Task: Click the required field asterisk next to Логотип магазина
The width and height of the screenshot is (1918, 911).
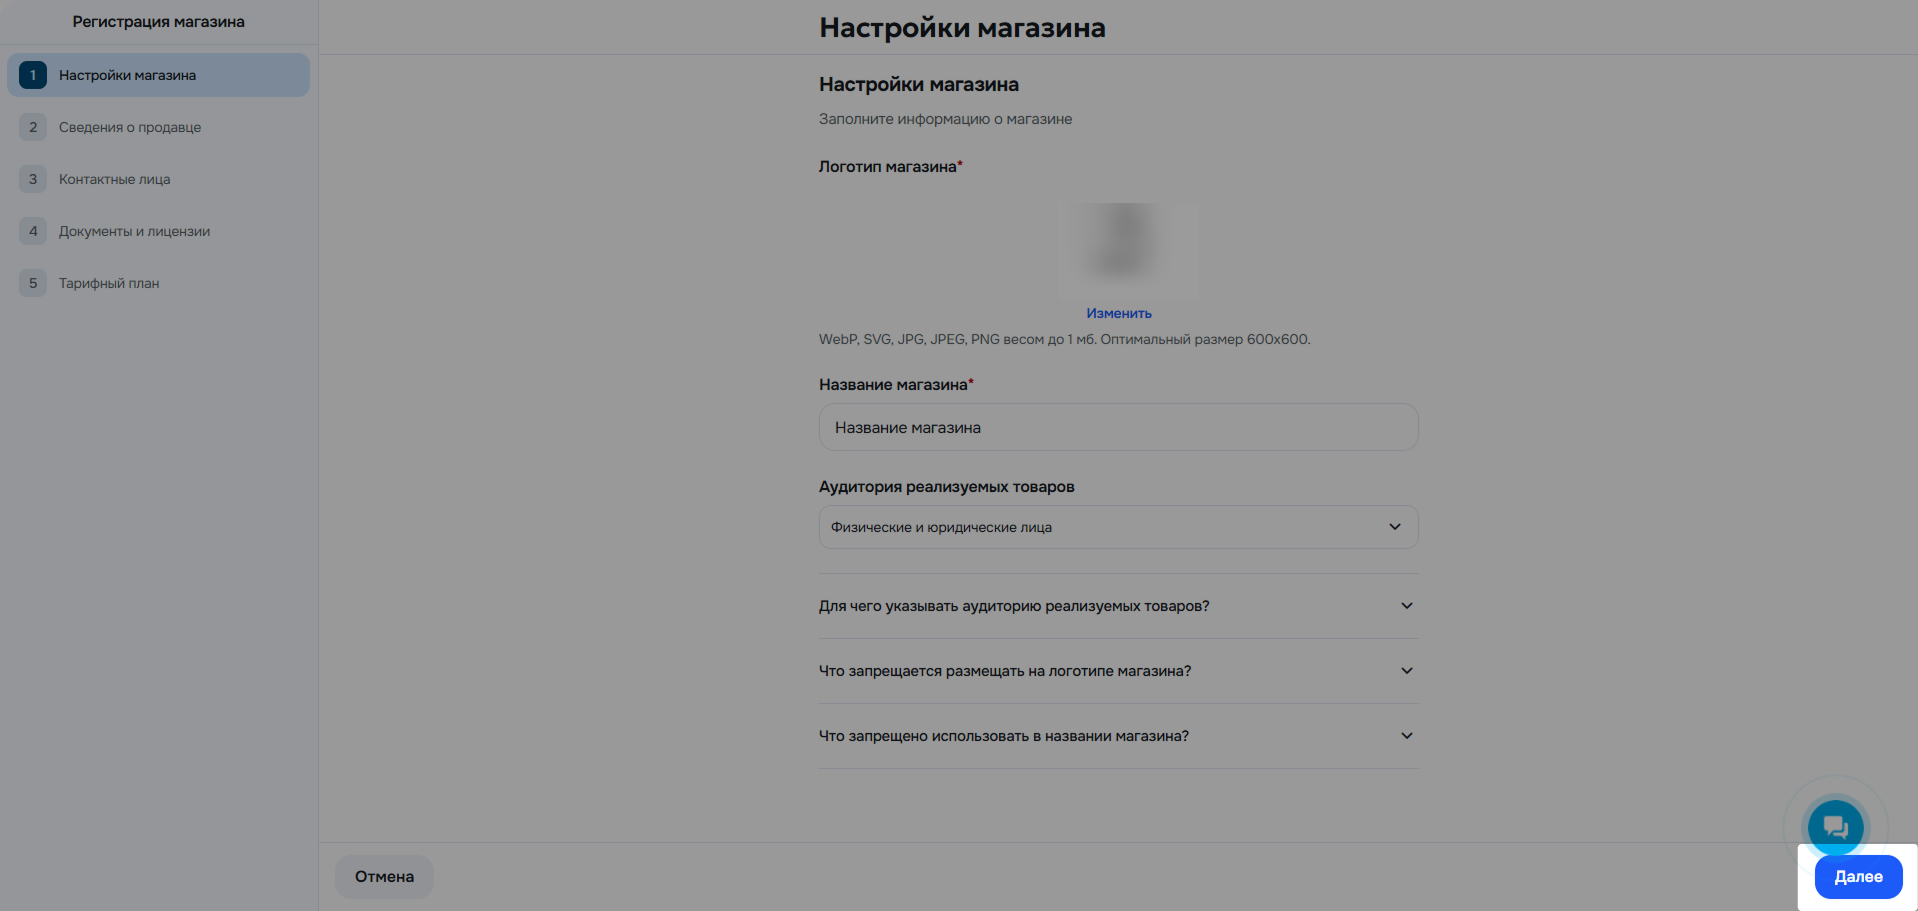Action: 959,162
